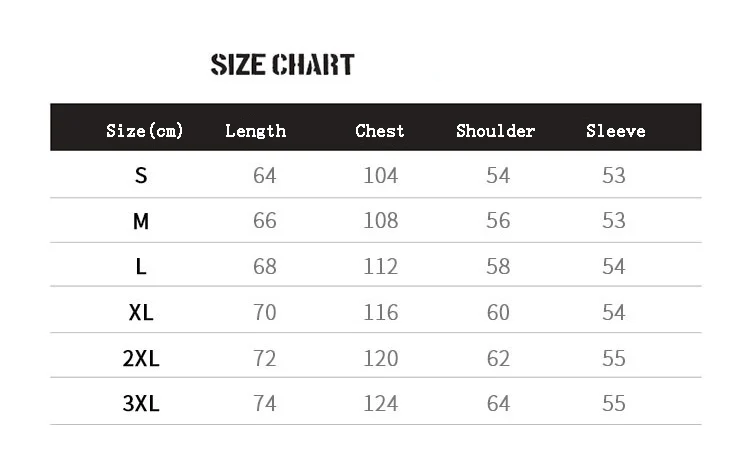Click length value 70 in XL row

tap(264, 312)
